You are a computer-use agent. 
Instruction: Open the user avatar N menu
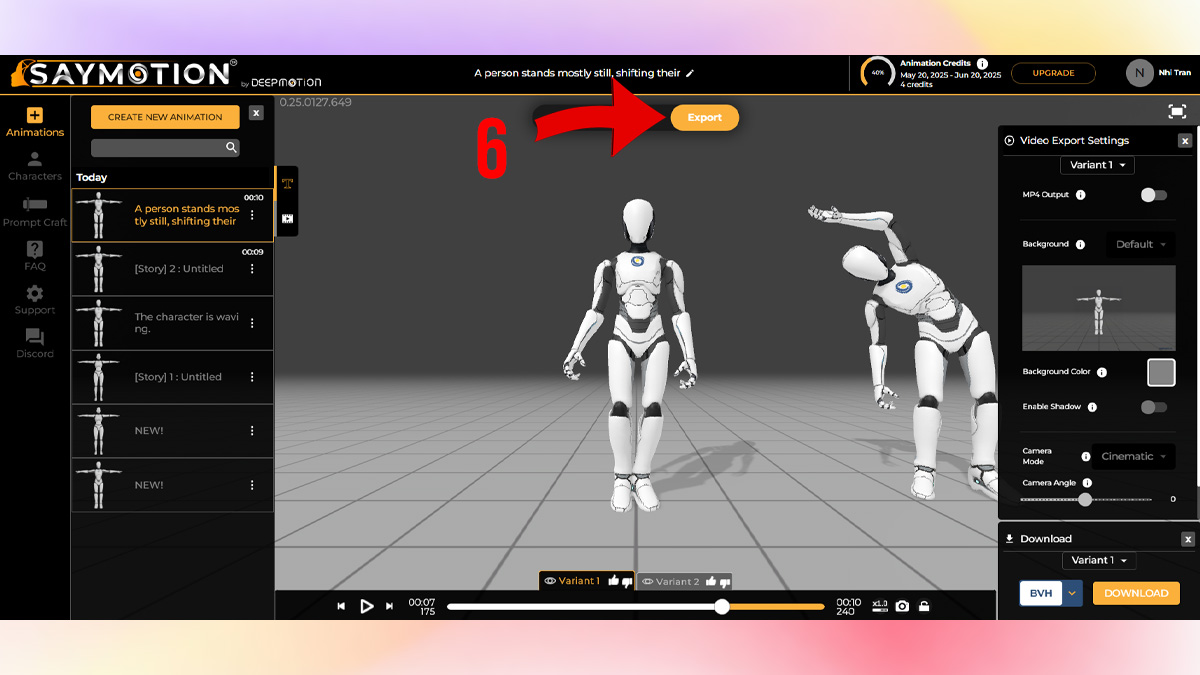click(x=1139, y=73)
